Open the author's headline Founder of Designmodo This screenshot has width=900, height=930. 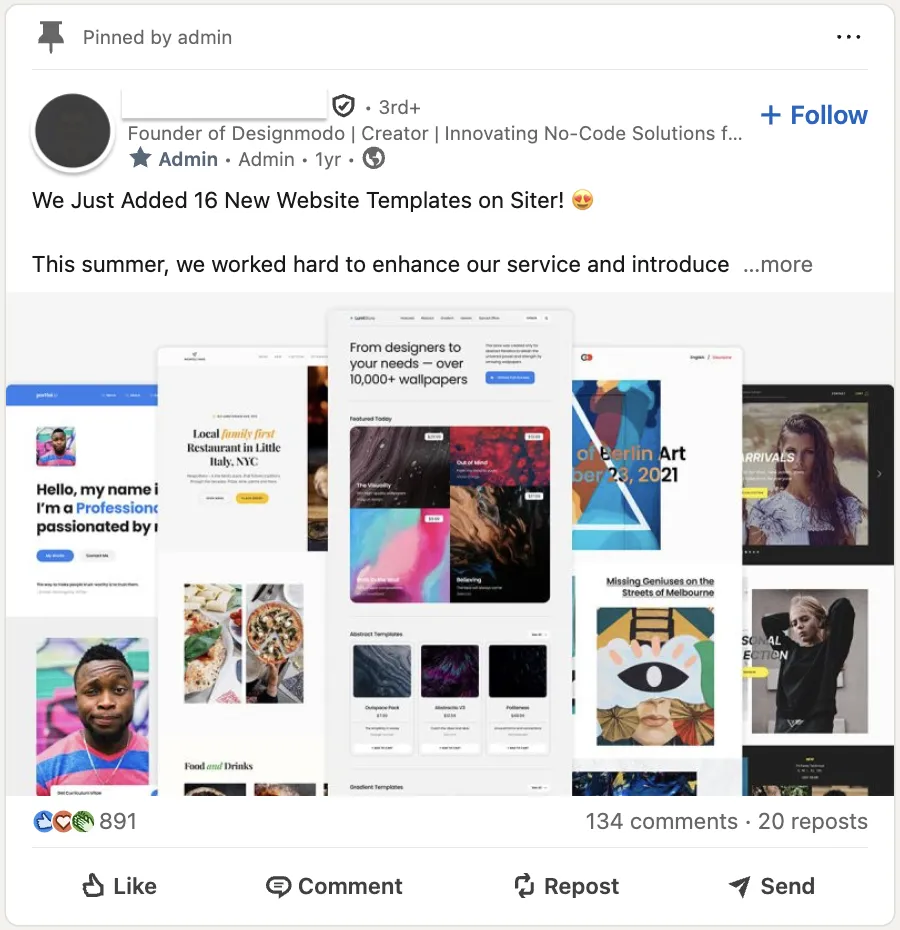435,133
